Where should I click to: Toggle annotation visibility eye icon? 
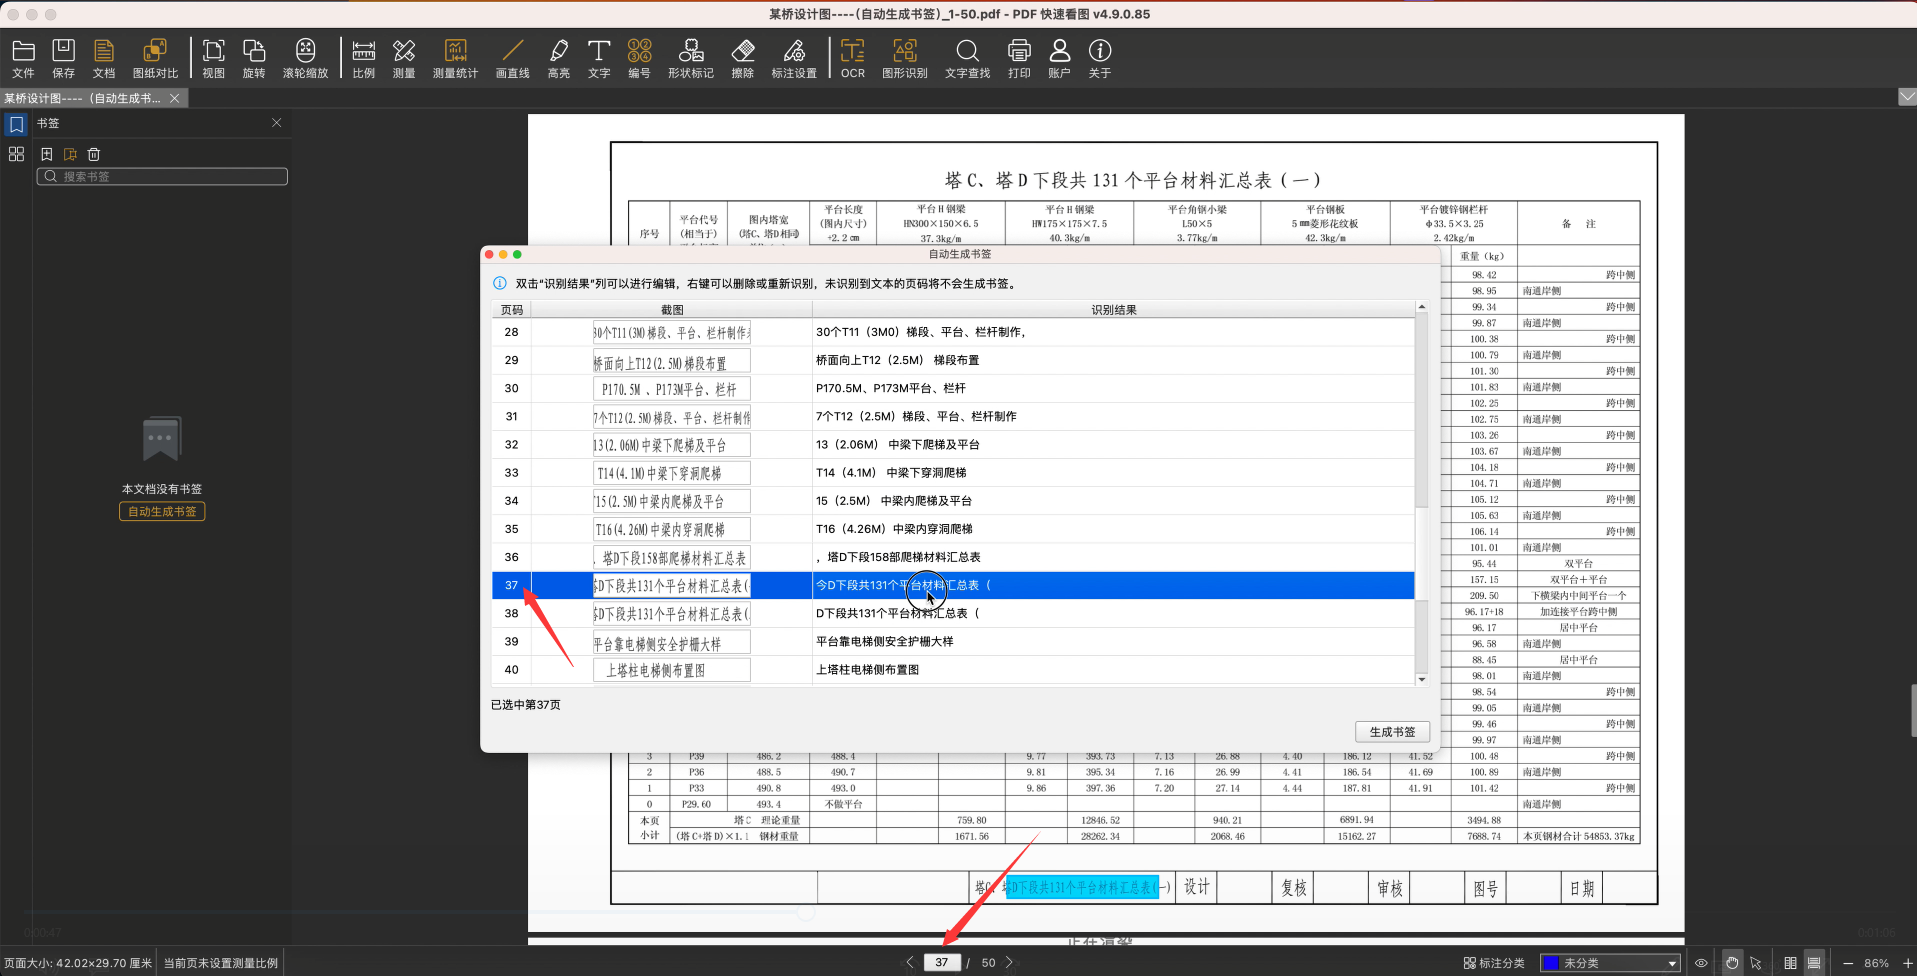(x=1701, y=963)
